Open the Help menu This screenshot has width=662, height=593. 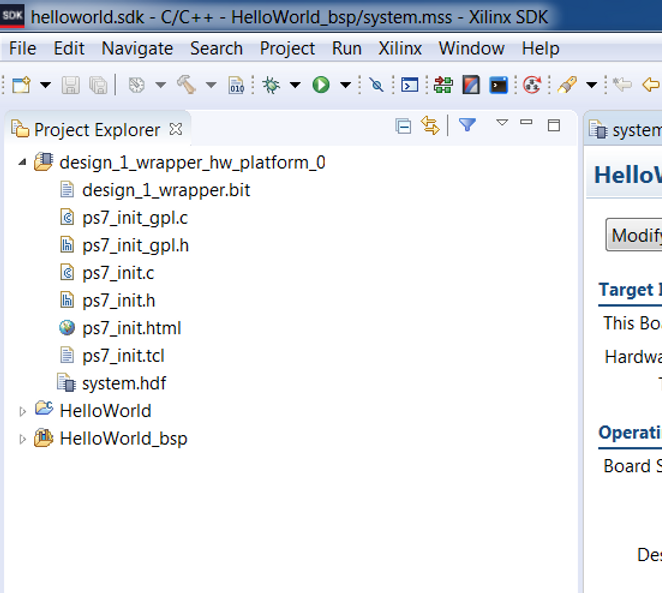[540, 49]
